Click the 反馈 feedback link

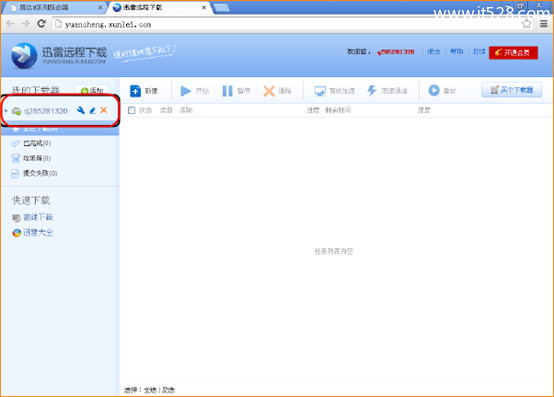pyautogui.click(x=479, y=52)
